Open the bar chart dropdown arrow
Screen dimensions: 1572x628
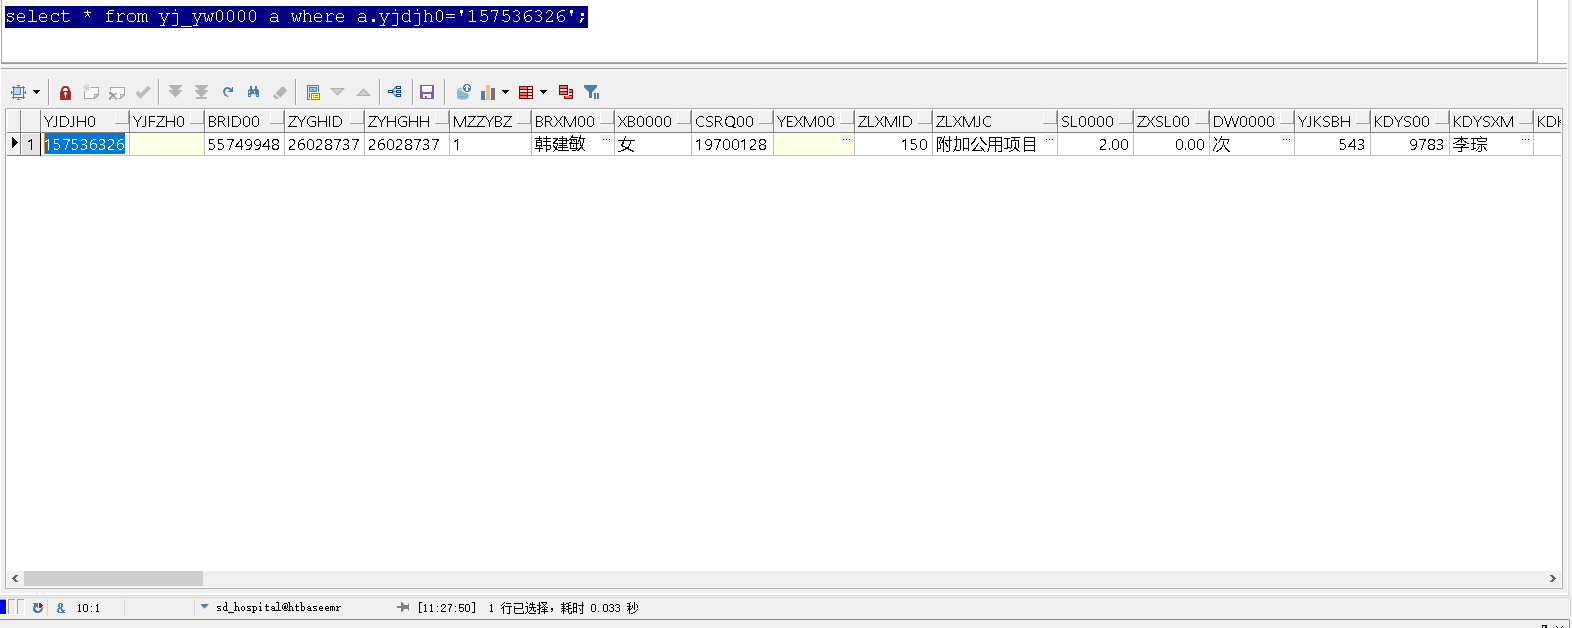[x=506, y=92]
